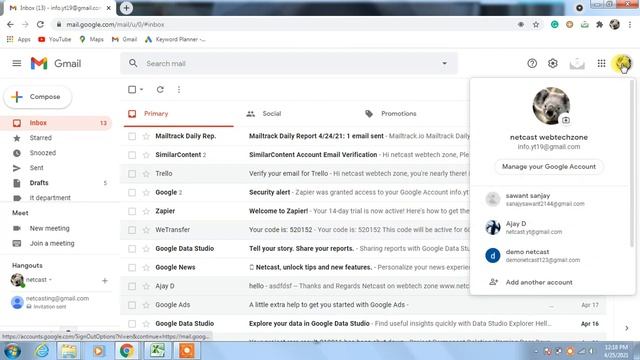Switch to the Primary inbox tab
Screen dimensions: 640x360
[x=179, y=113]
